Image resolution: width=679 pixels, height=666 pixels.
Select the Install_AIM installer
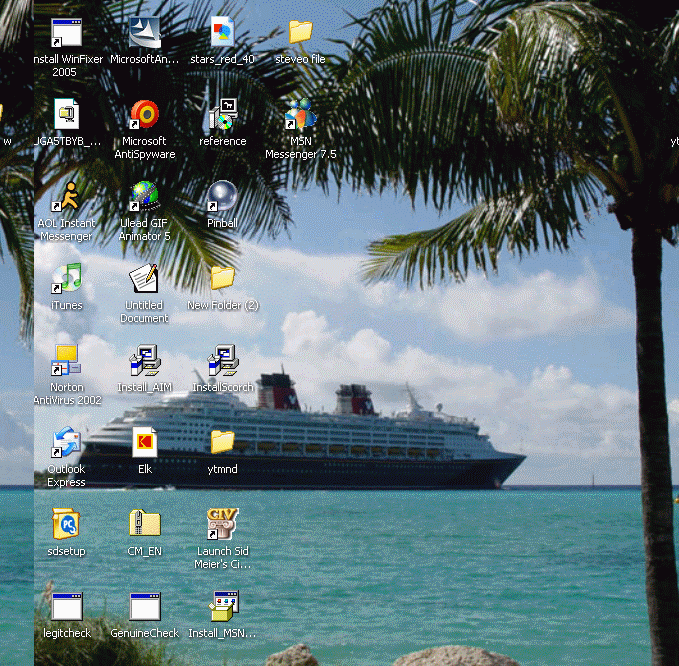pyautogui.click(x=145, y=360)
